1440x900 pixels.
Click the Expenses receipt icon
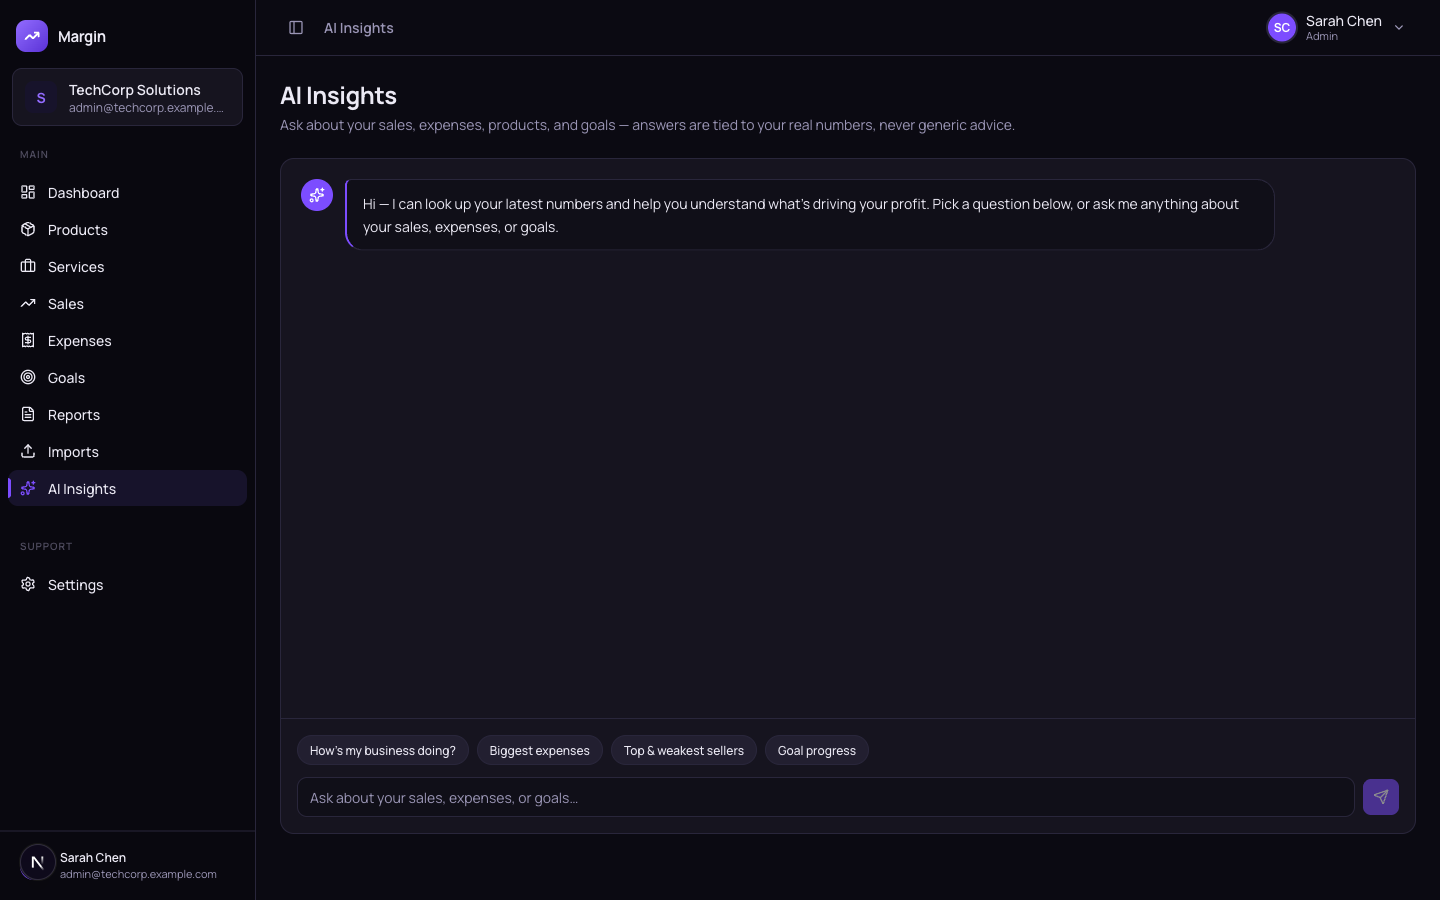(28, 340)
